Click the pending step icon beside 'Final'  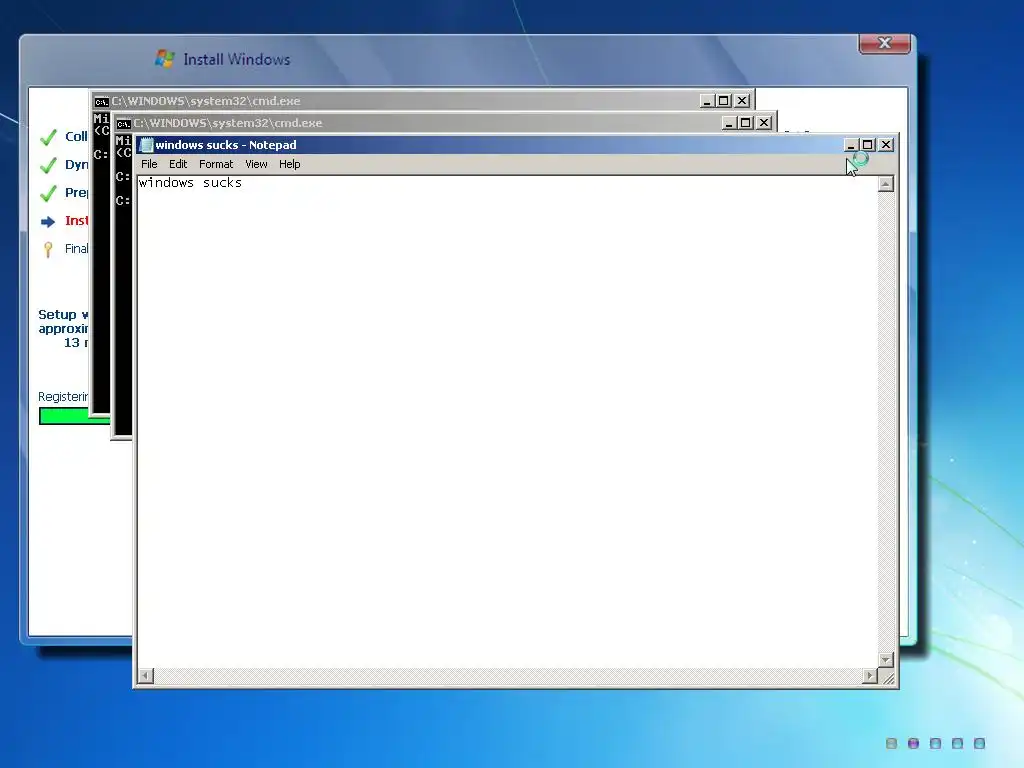pos(48,249)
